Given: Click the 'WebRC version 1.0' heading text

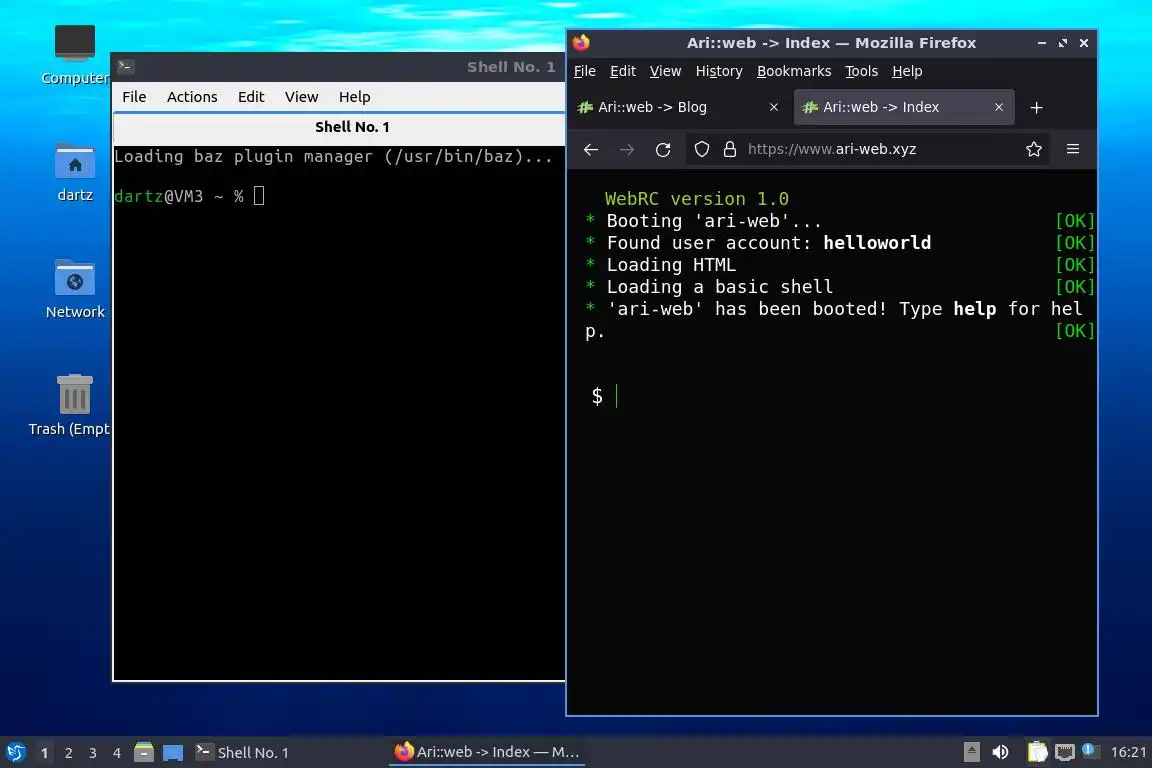Looking at the screenshot, I should click(x=696, y=199).
